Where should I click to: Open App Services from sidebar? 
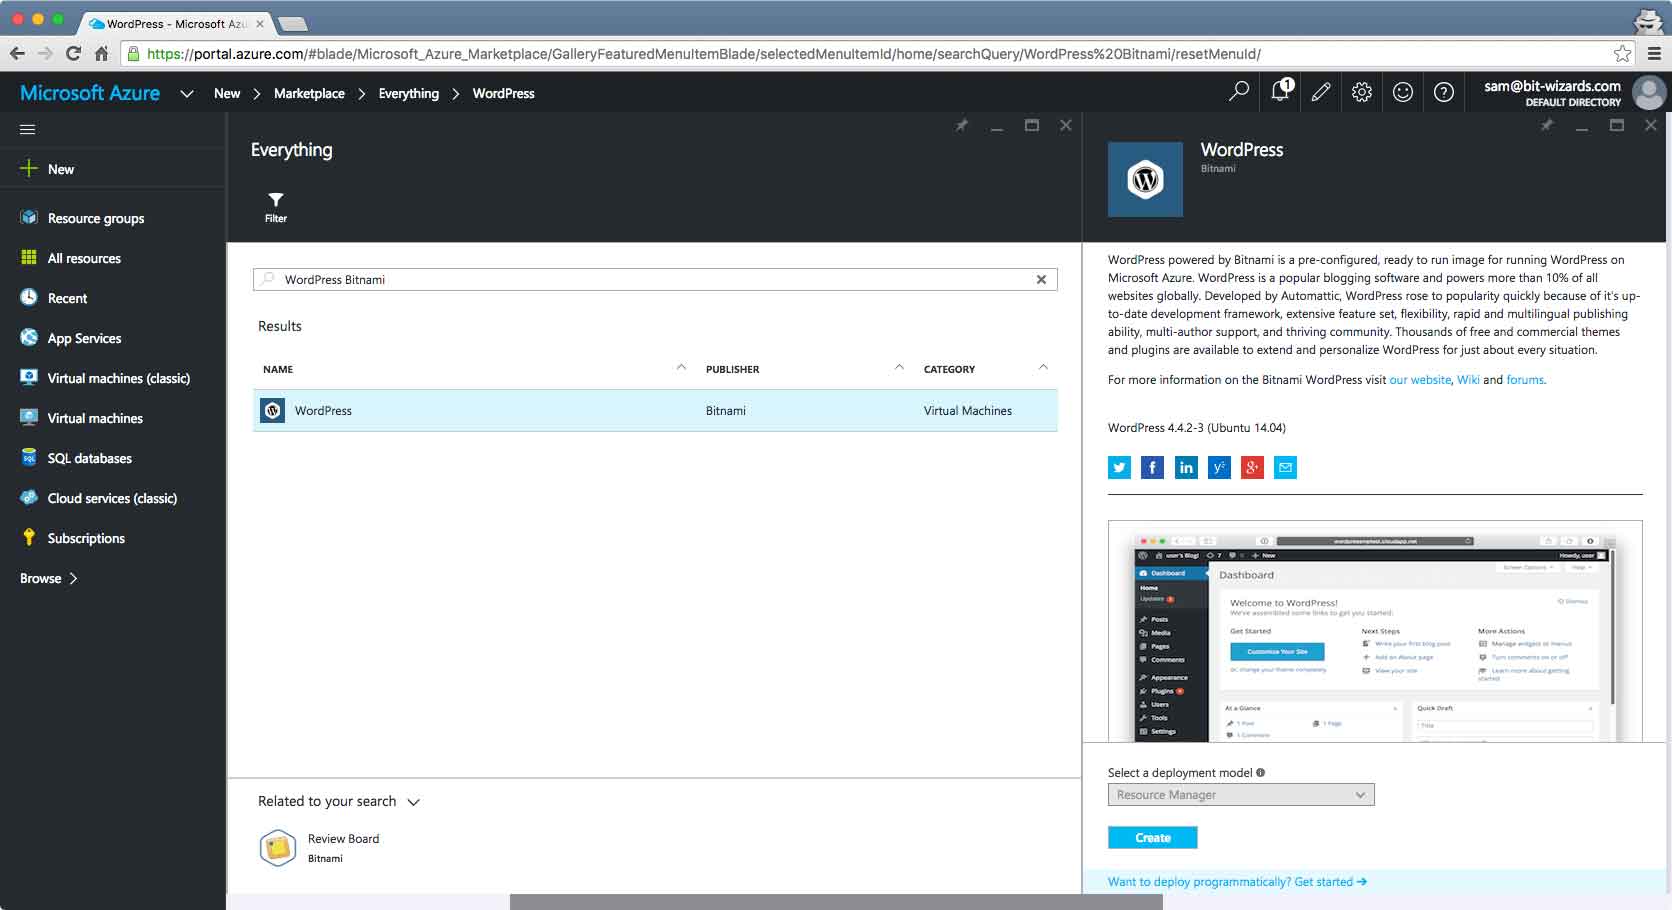pos(84,338)
